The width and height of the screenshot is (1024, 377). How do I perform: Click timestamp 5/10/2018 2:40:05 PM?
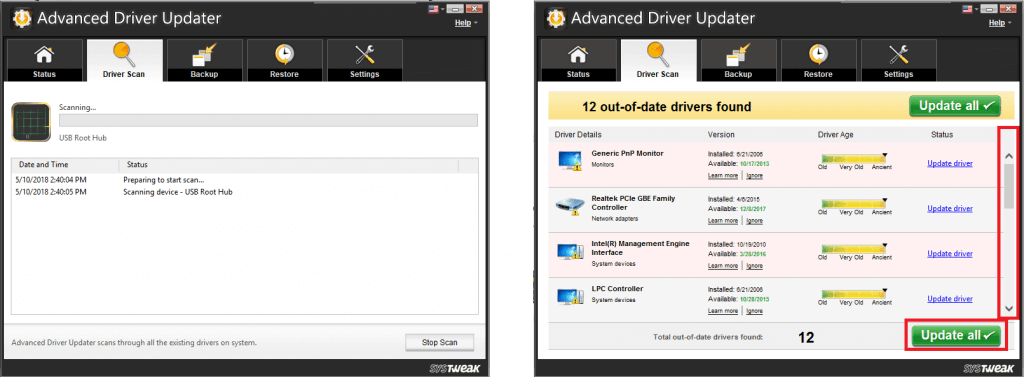pyautogui.click(x=52, y=192)
